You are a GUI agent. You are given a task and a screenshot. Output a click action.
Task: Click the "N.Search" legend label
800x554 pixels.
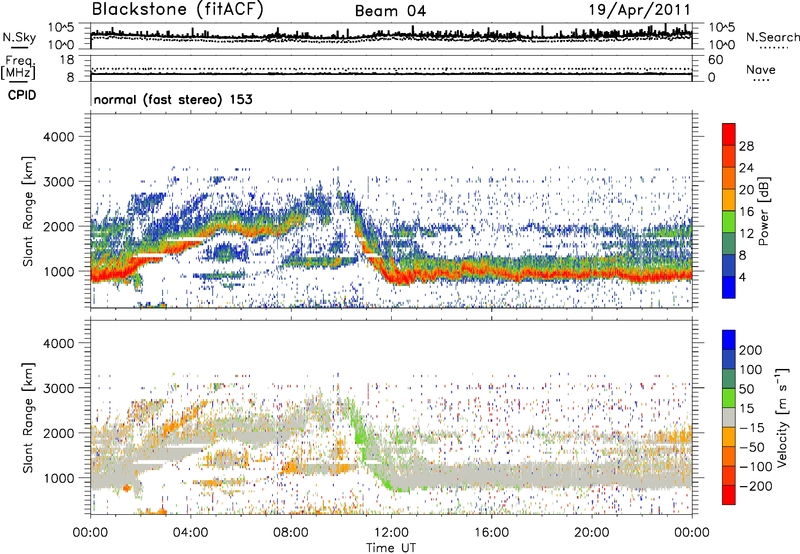(x=772, y=37)
